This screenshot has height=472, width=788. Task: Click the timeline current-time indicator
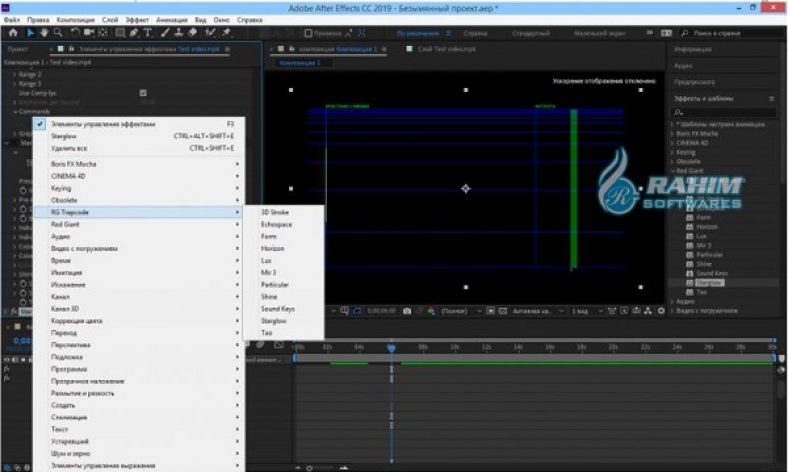391,347
